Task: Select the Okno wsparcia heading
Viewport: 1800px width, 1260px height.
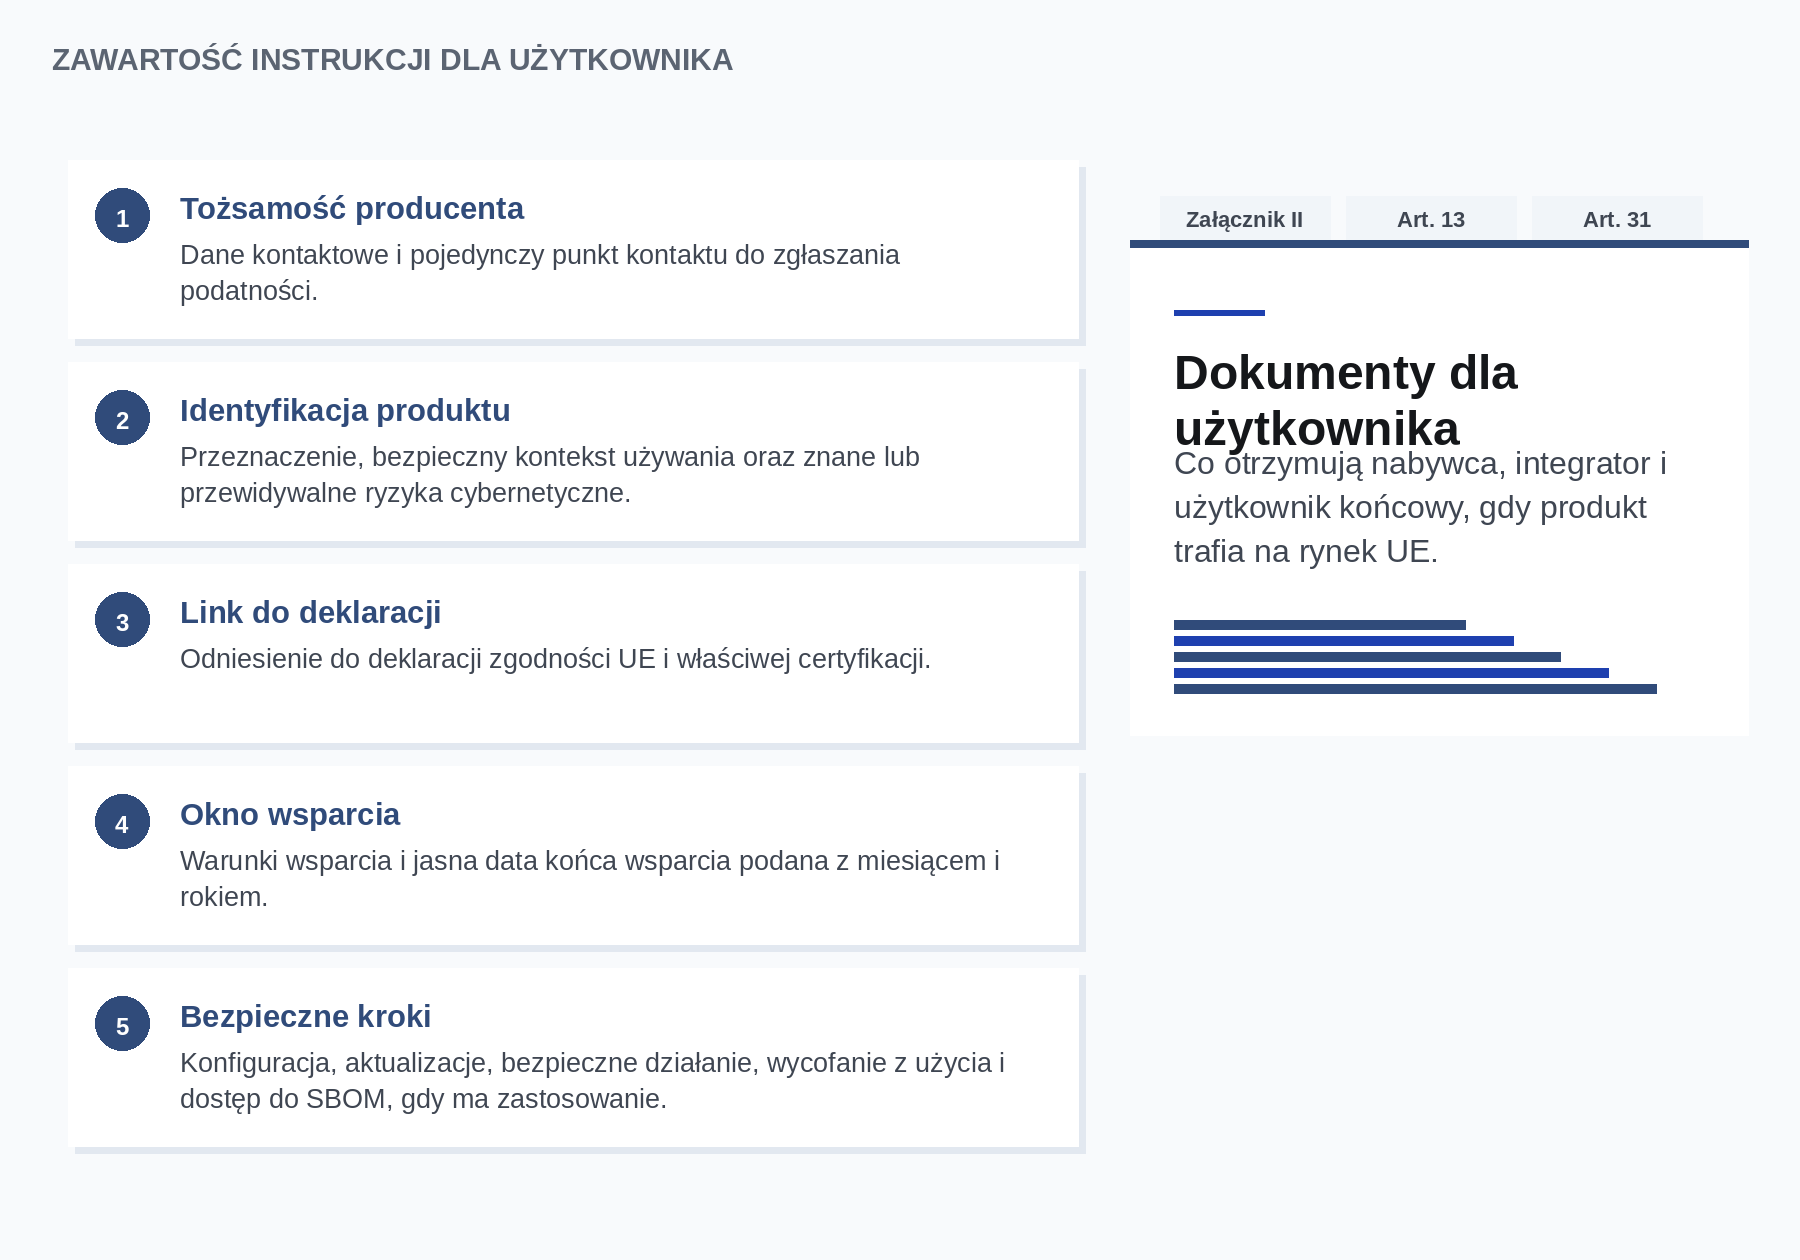Action: [290, 814]
